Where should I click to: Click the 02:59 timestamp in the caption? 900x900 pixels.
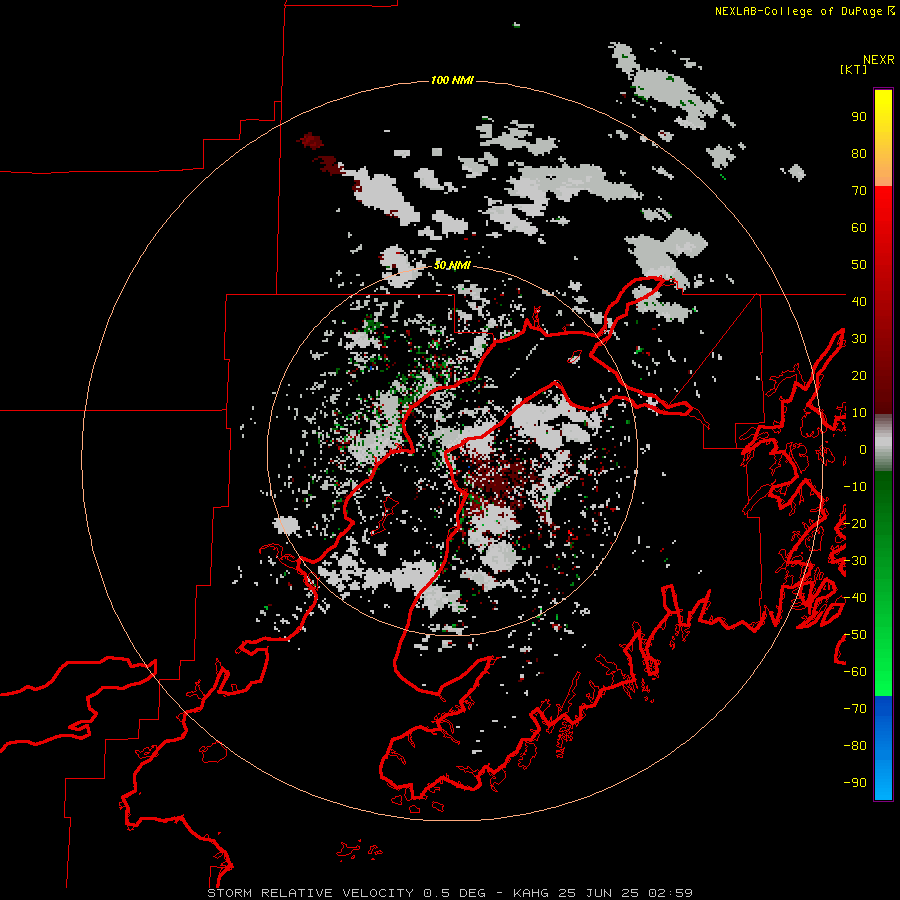pyautogui.click(x=670, y=893)
